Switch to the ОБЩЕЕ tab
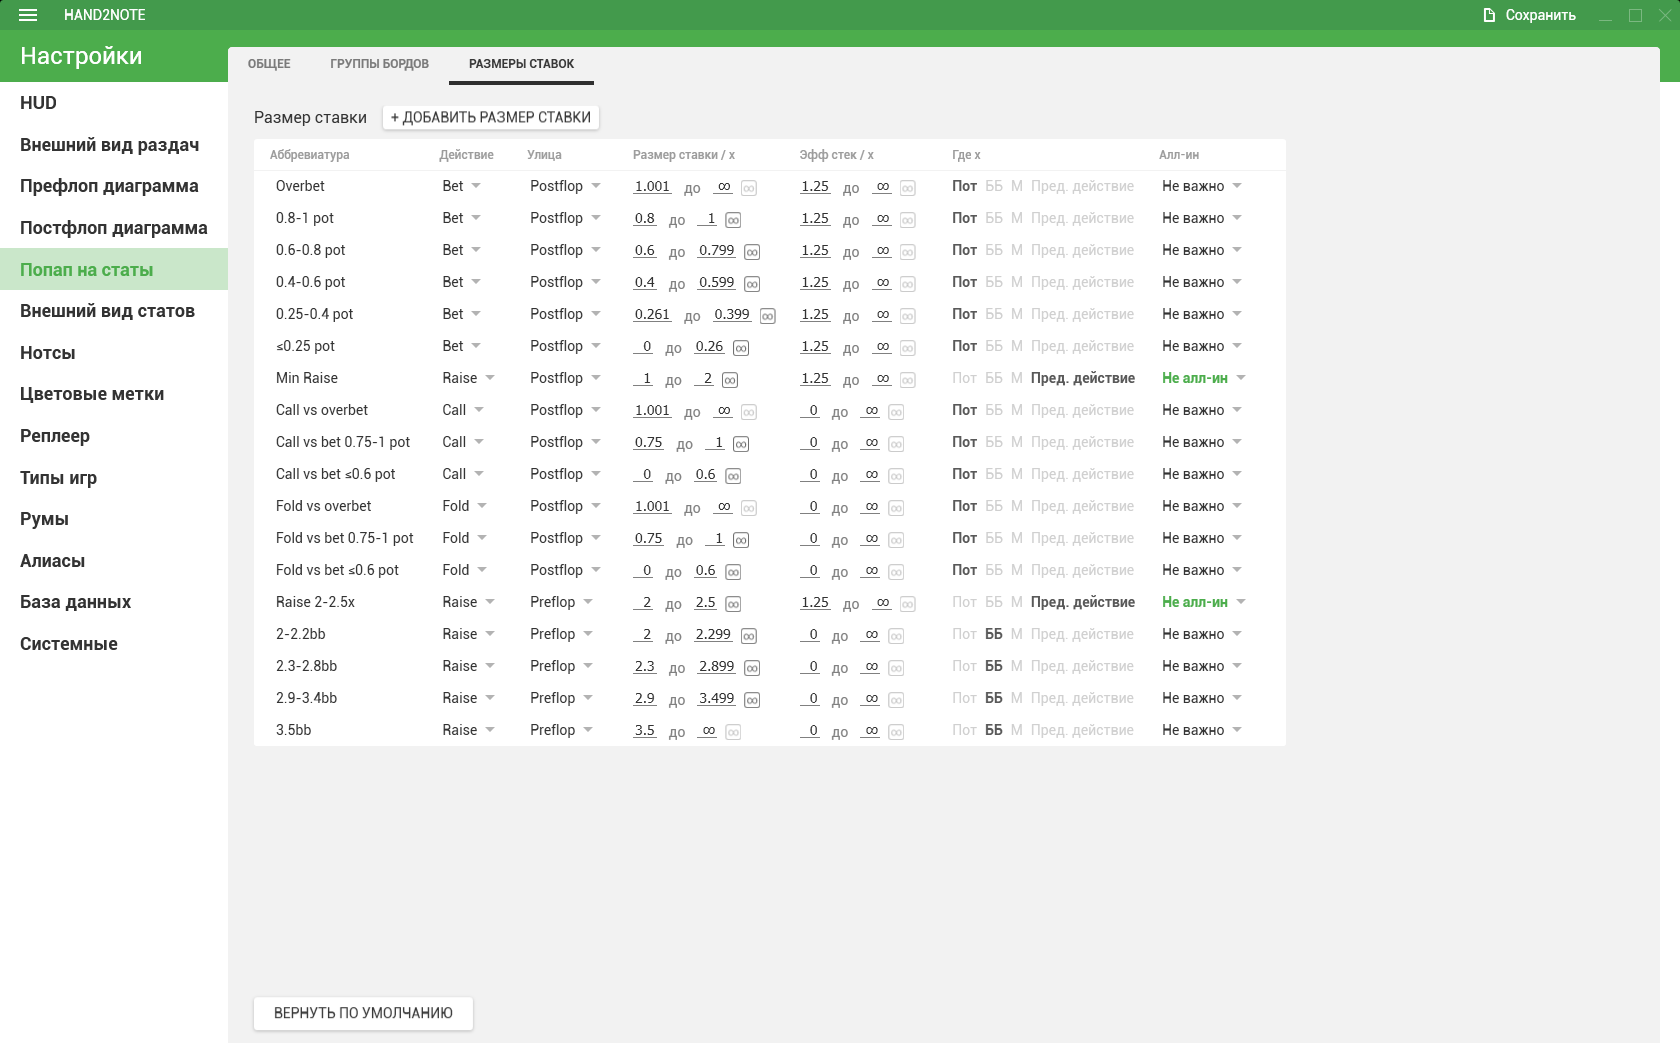Screen dimensions: 1680x1043 pos(269,64)
